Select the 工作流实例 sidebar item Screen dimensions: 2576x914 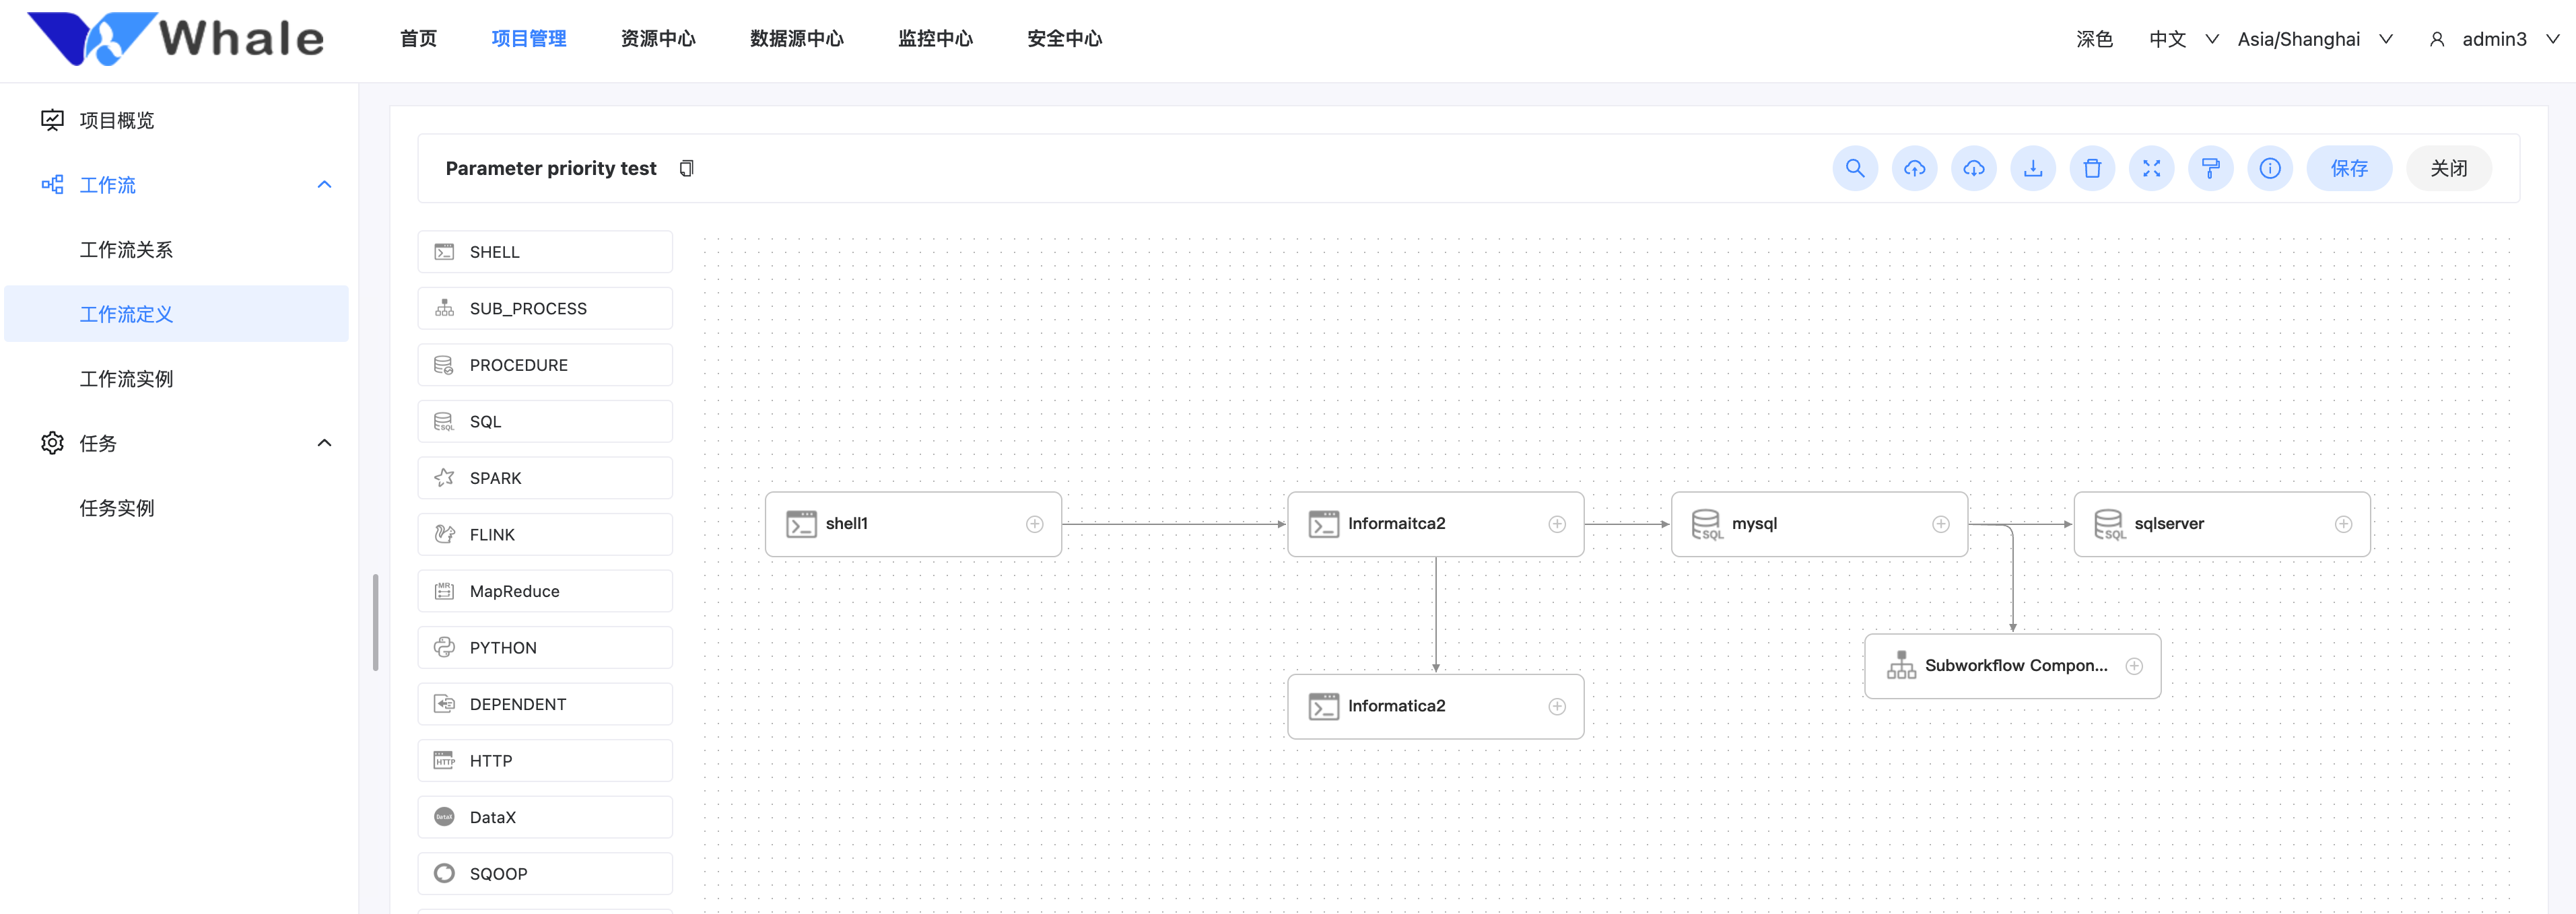126,379
